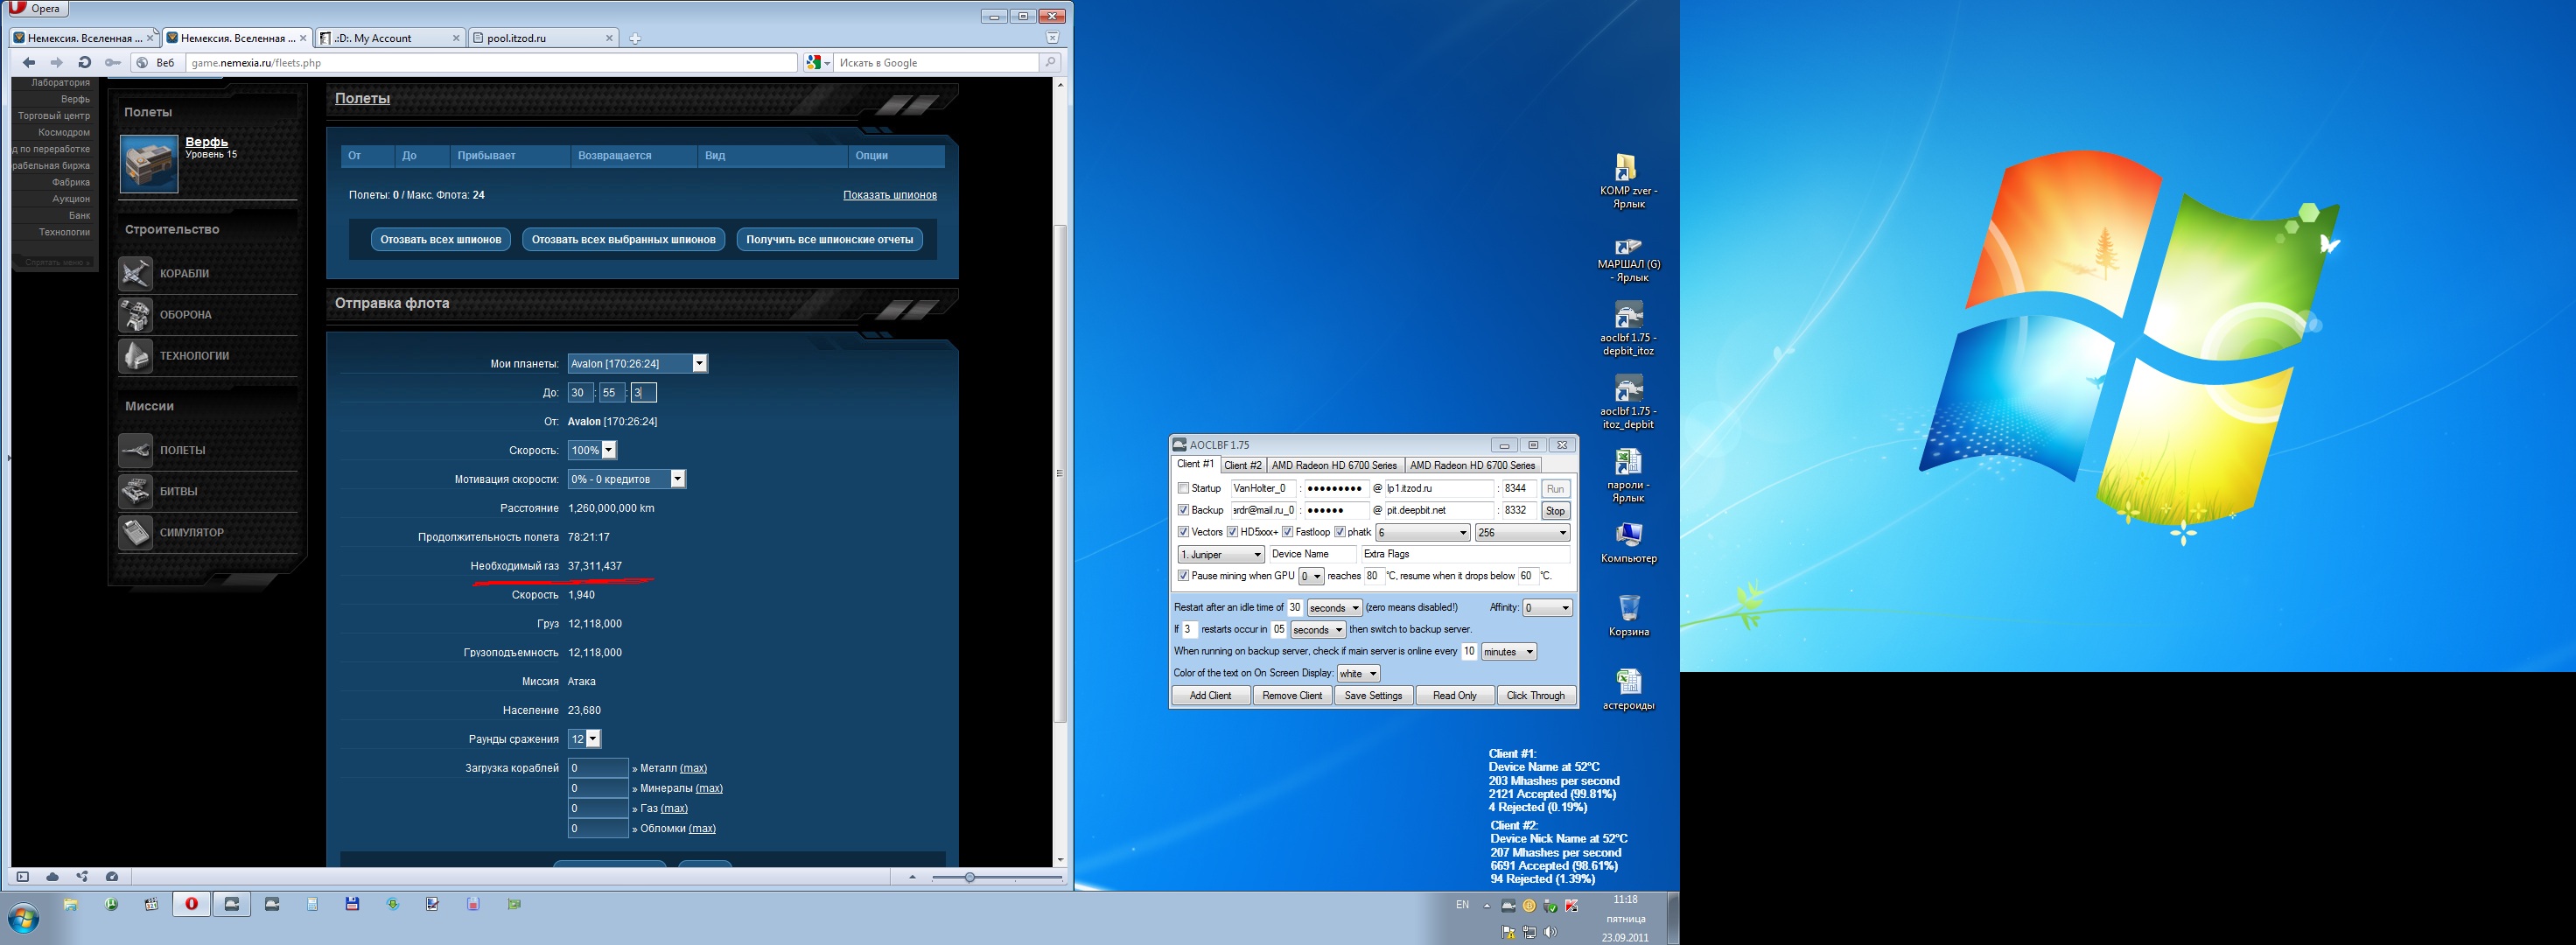Open КОРАБЛИ ships construction icon

135,273
